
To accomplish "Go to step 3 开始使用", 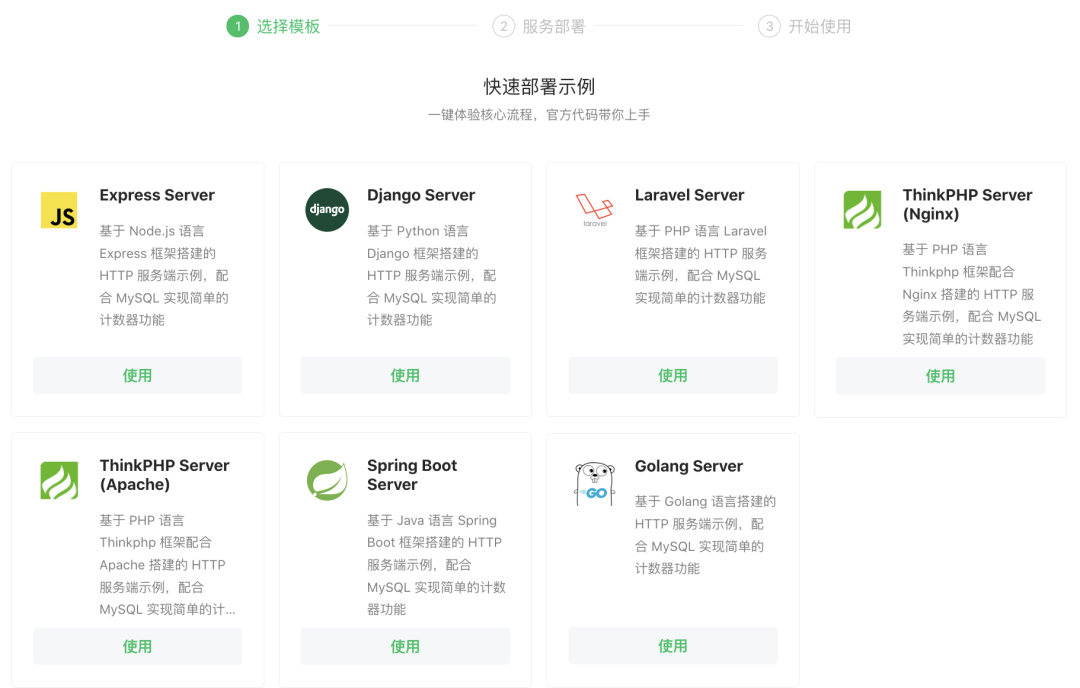I will tap(806, 27).
